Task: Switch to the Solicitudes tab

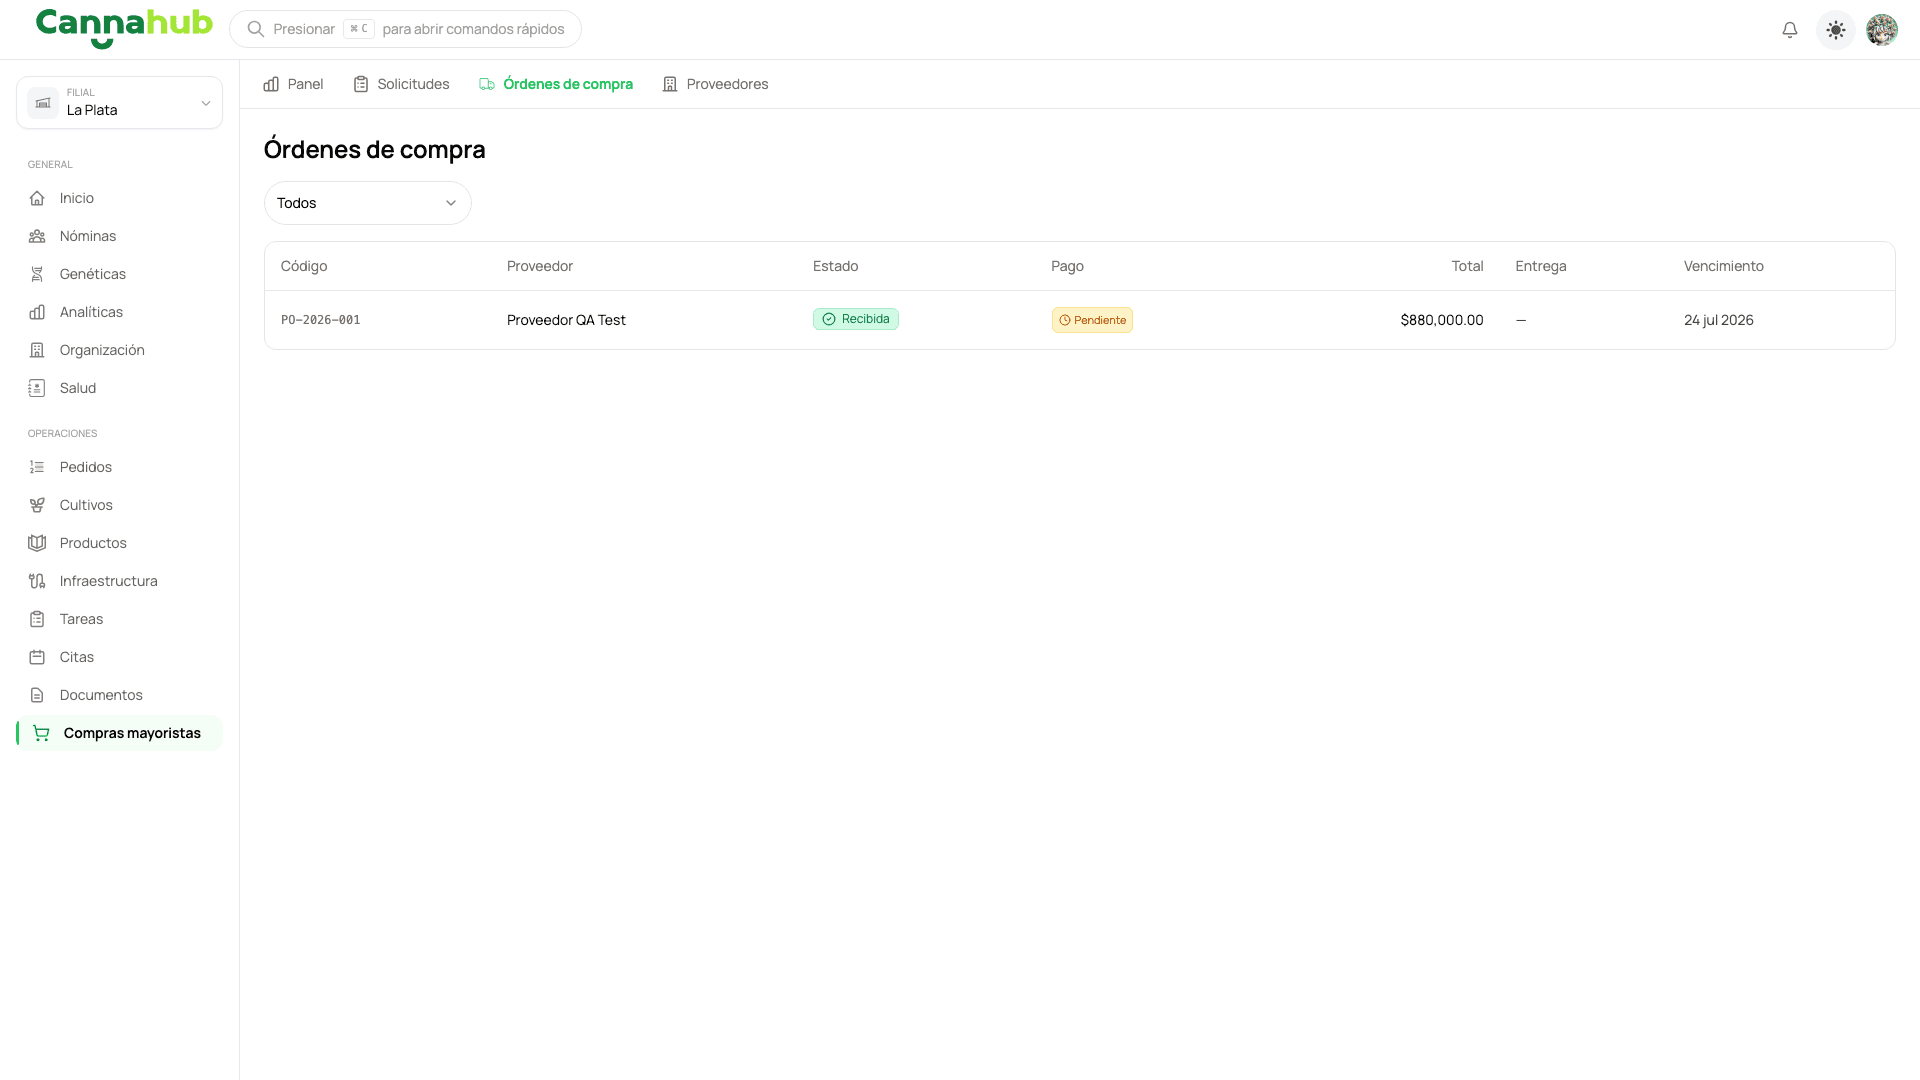Action: click(x=401, y=84)
